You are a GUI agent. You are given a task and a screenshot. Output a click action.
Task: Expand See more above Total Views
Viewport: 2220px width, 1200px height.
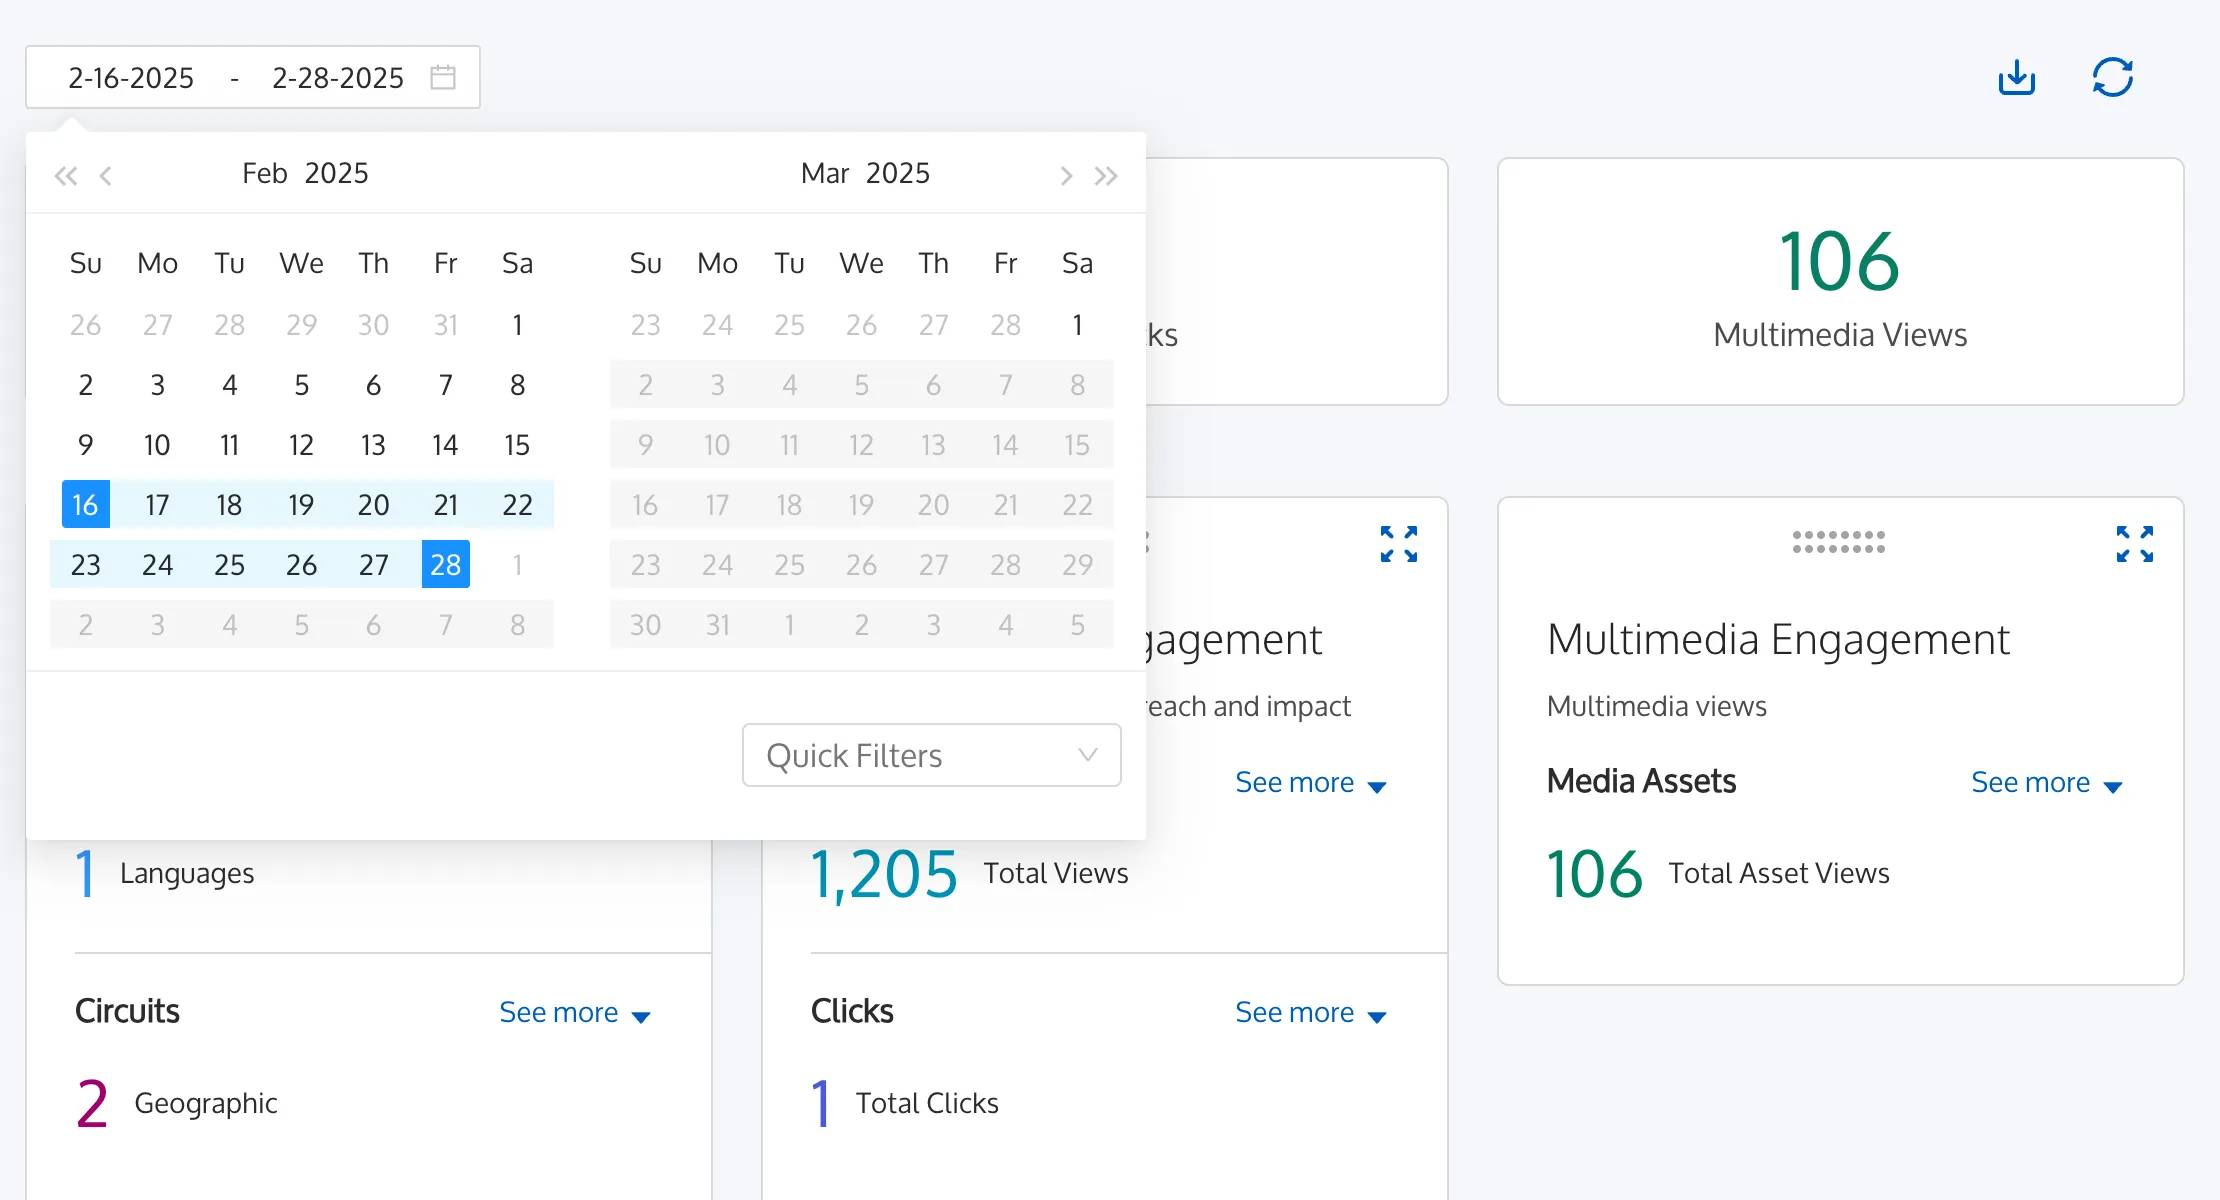pos(1310,782)
